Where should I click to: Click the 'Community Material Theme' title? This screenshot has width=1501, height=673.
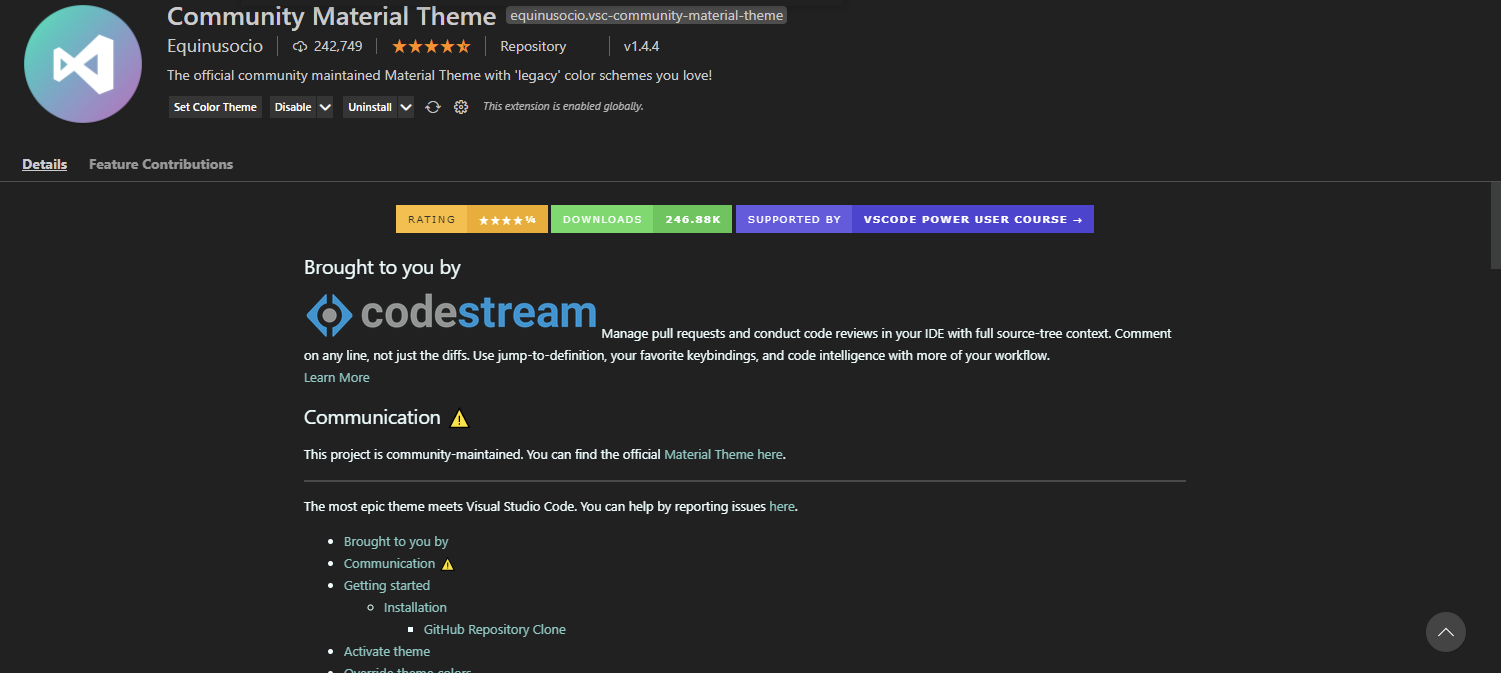click(331, 16)
